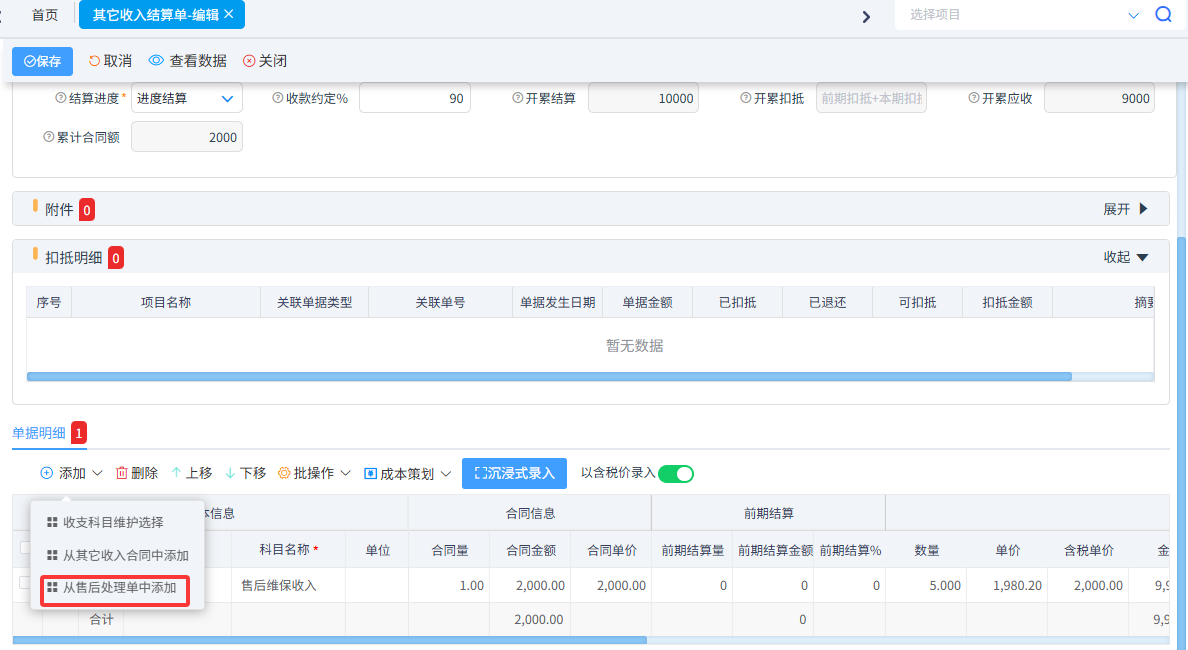Click the 沉浸式录入 button
The image size is (1188, 650).
(514, 473)
